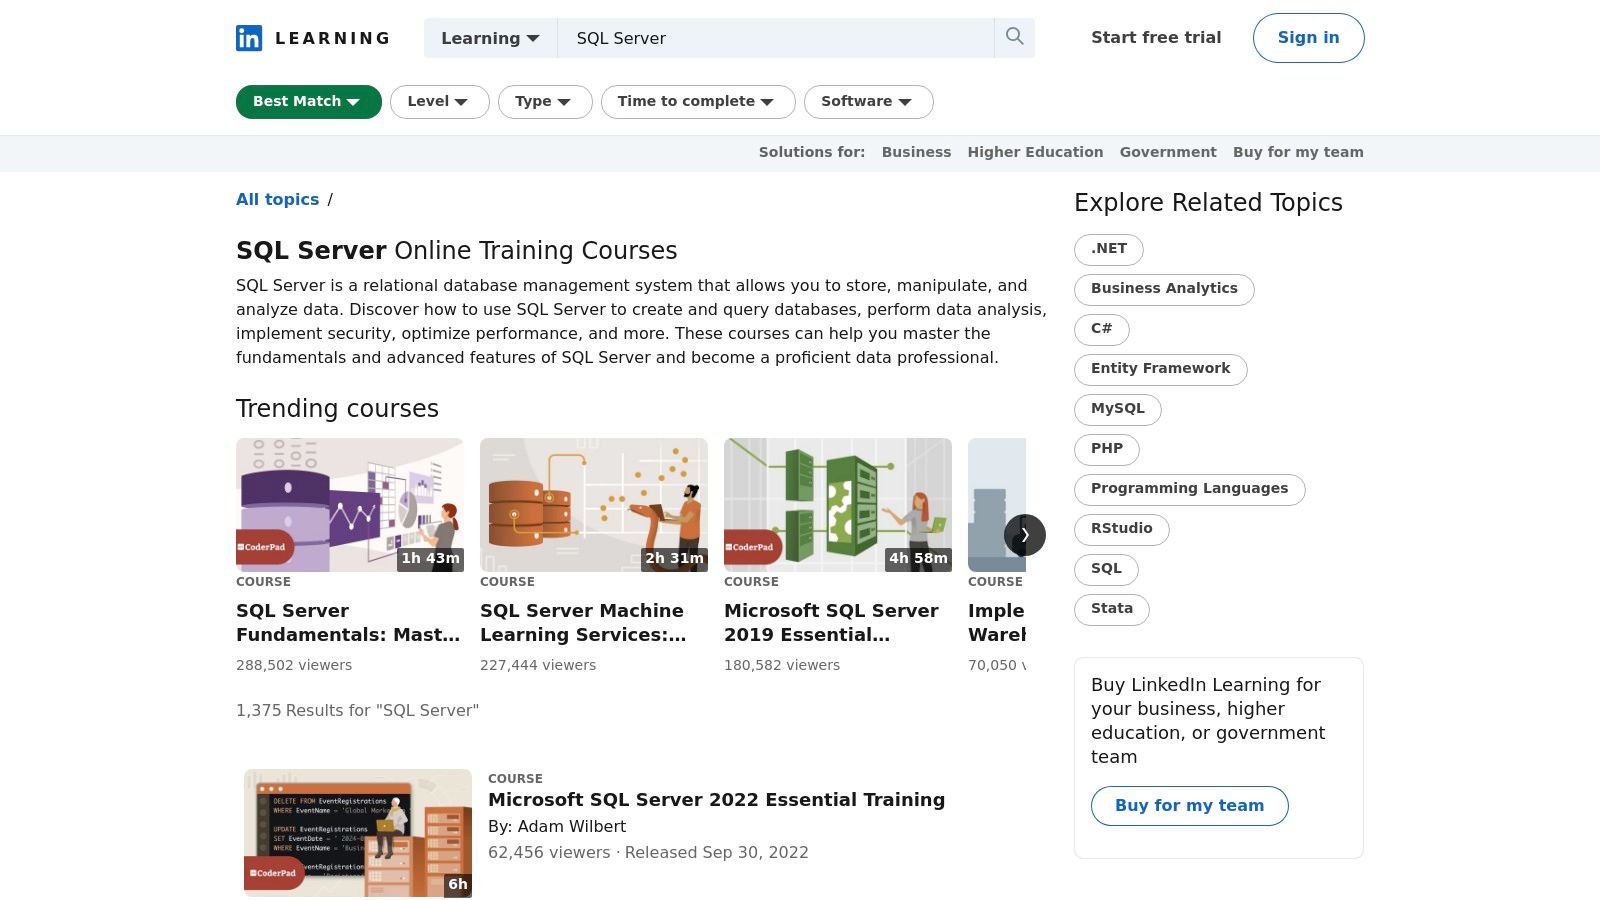
Task: Select the .NET related topic
Action: (x=1109, y=249)
